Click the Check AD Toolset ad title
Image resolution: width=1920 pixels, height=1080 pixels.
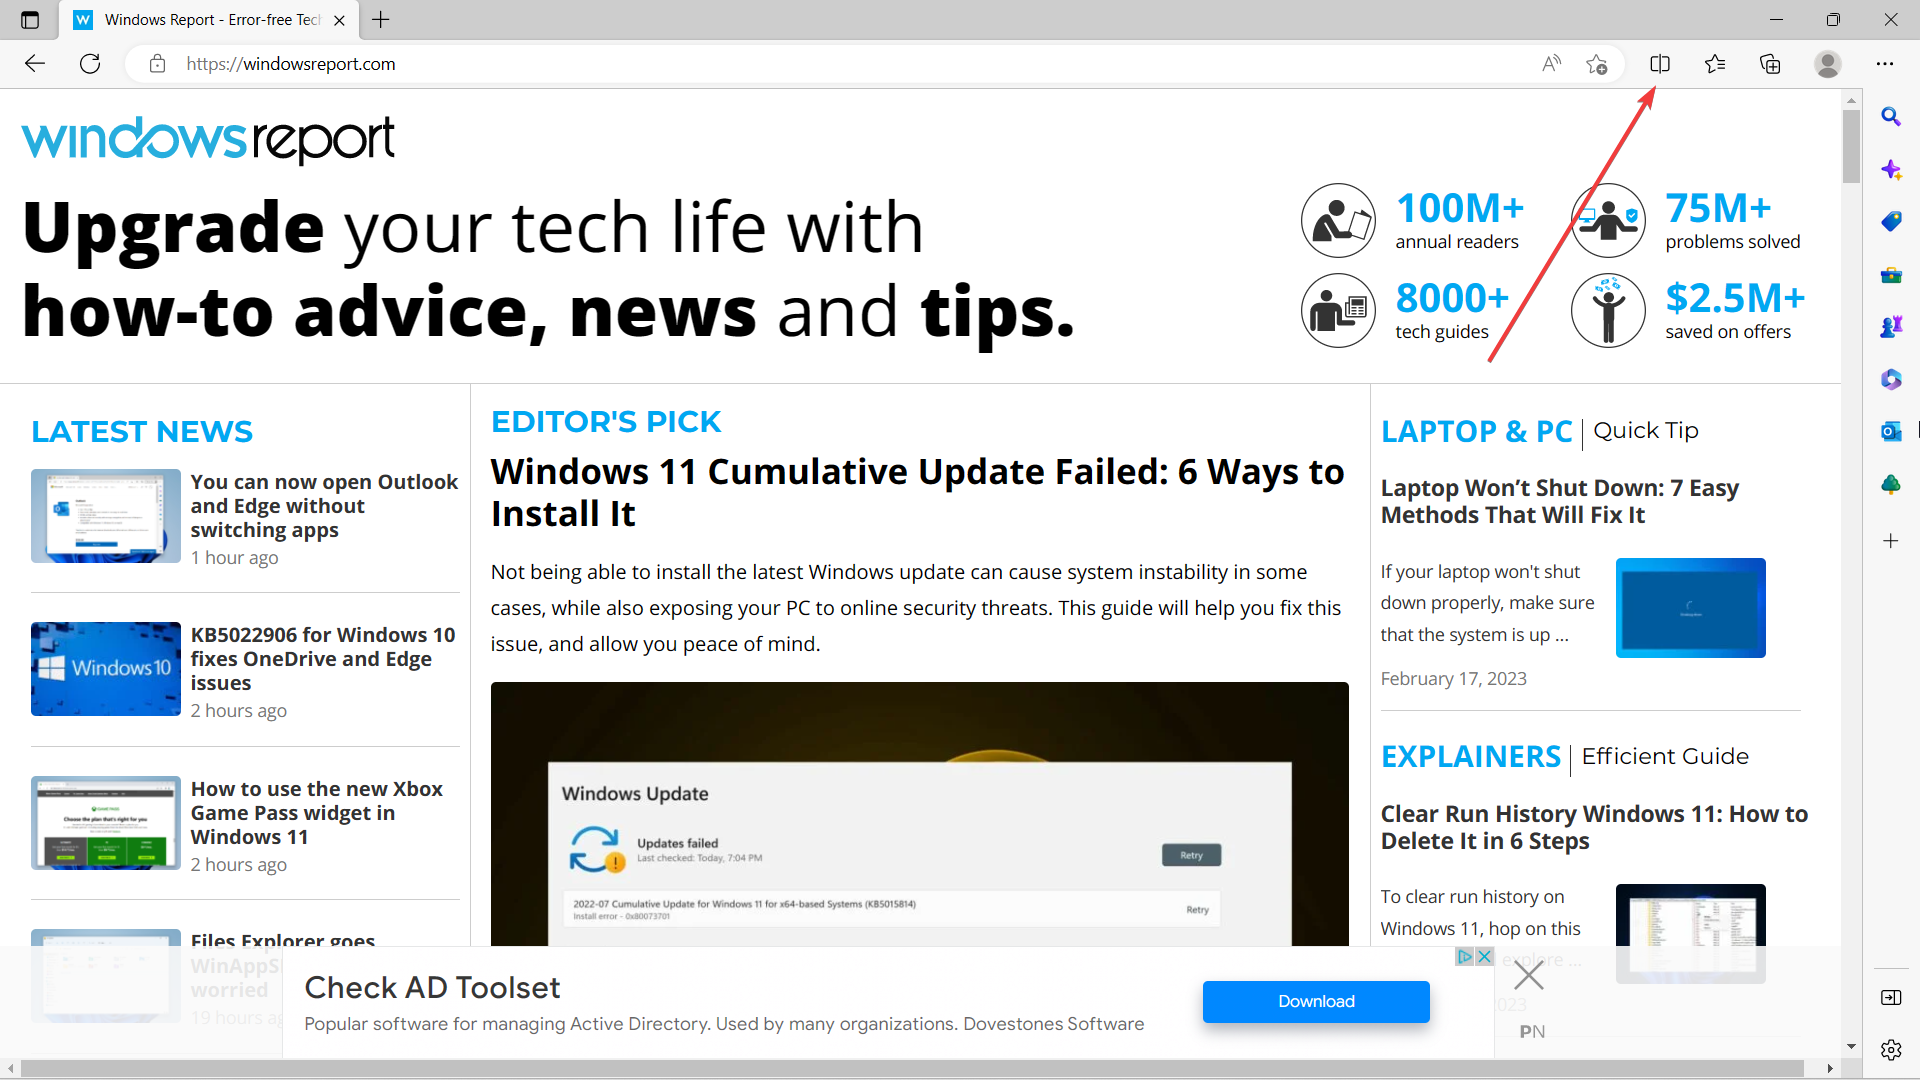click(x=432, y=988)
